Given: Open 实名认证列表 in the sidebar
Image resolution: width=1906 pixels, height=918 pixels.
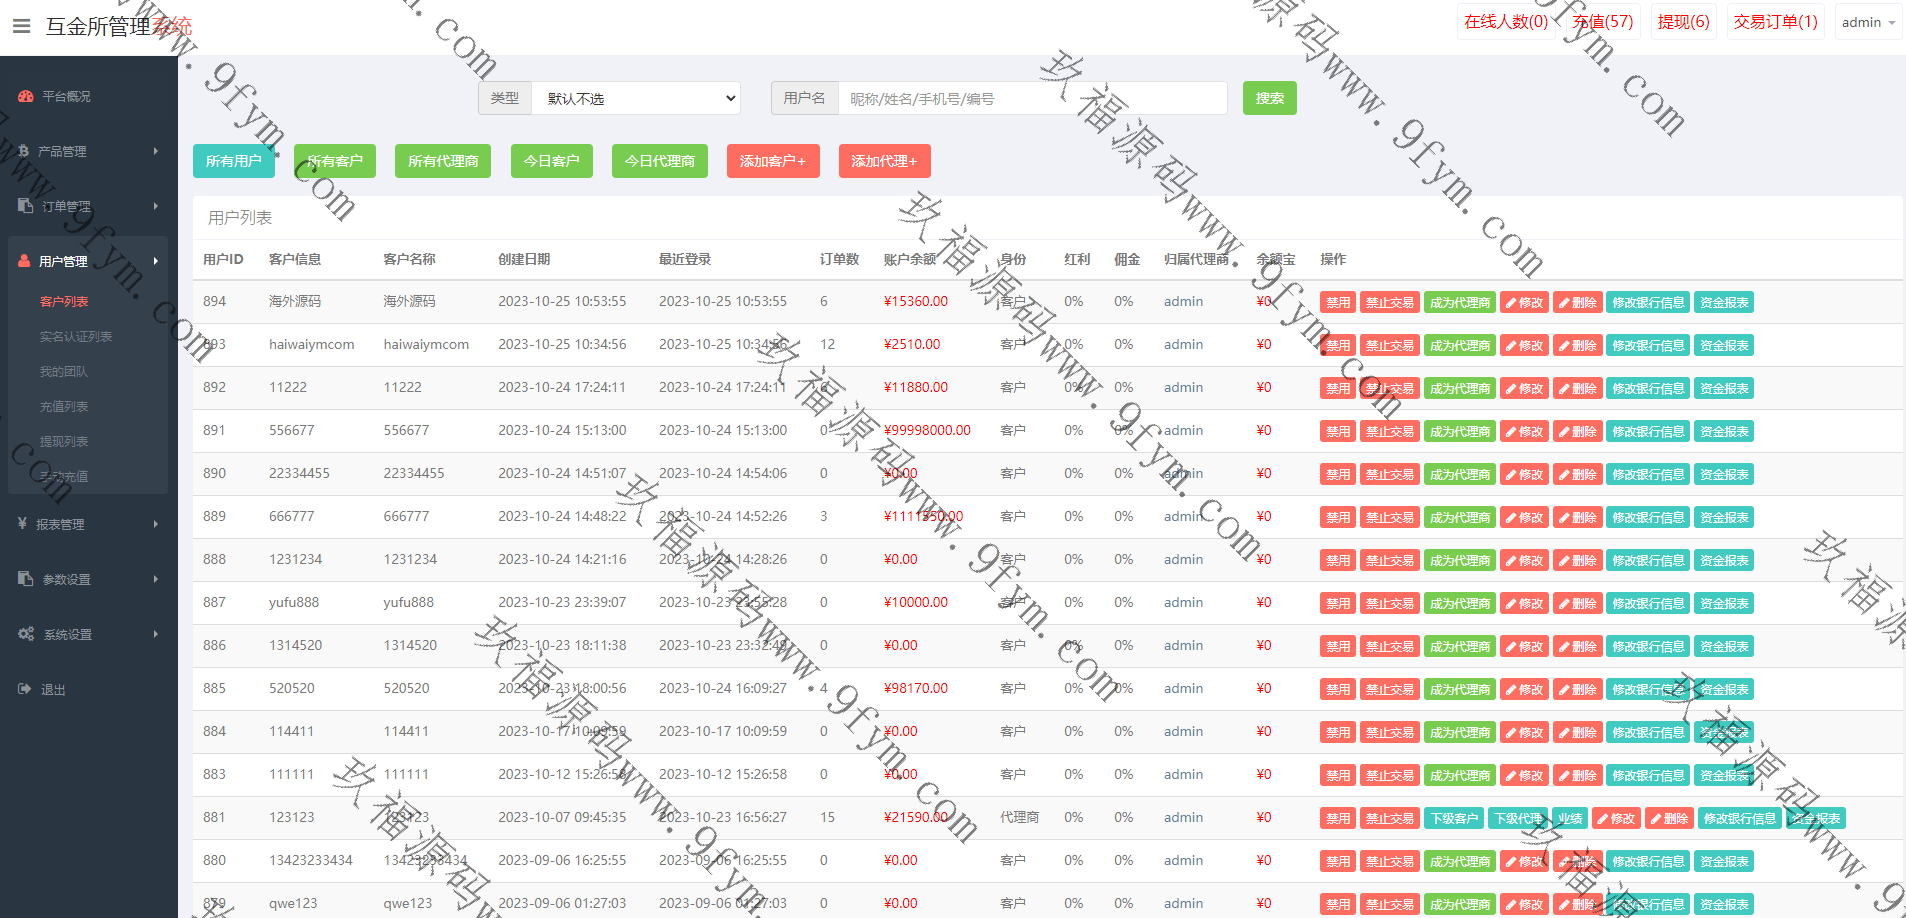Looking at the screenshot, I should pyautogui.click(x=76, y=337).
